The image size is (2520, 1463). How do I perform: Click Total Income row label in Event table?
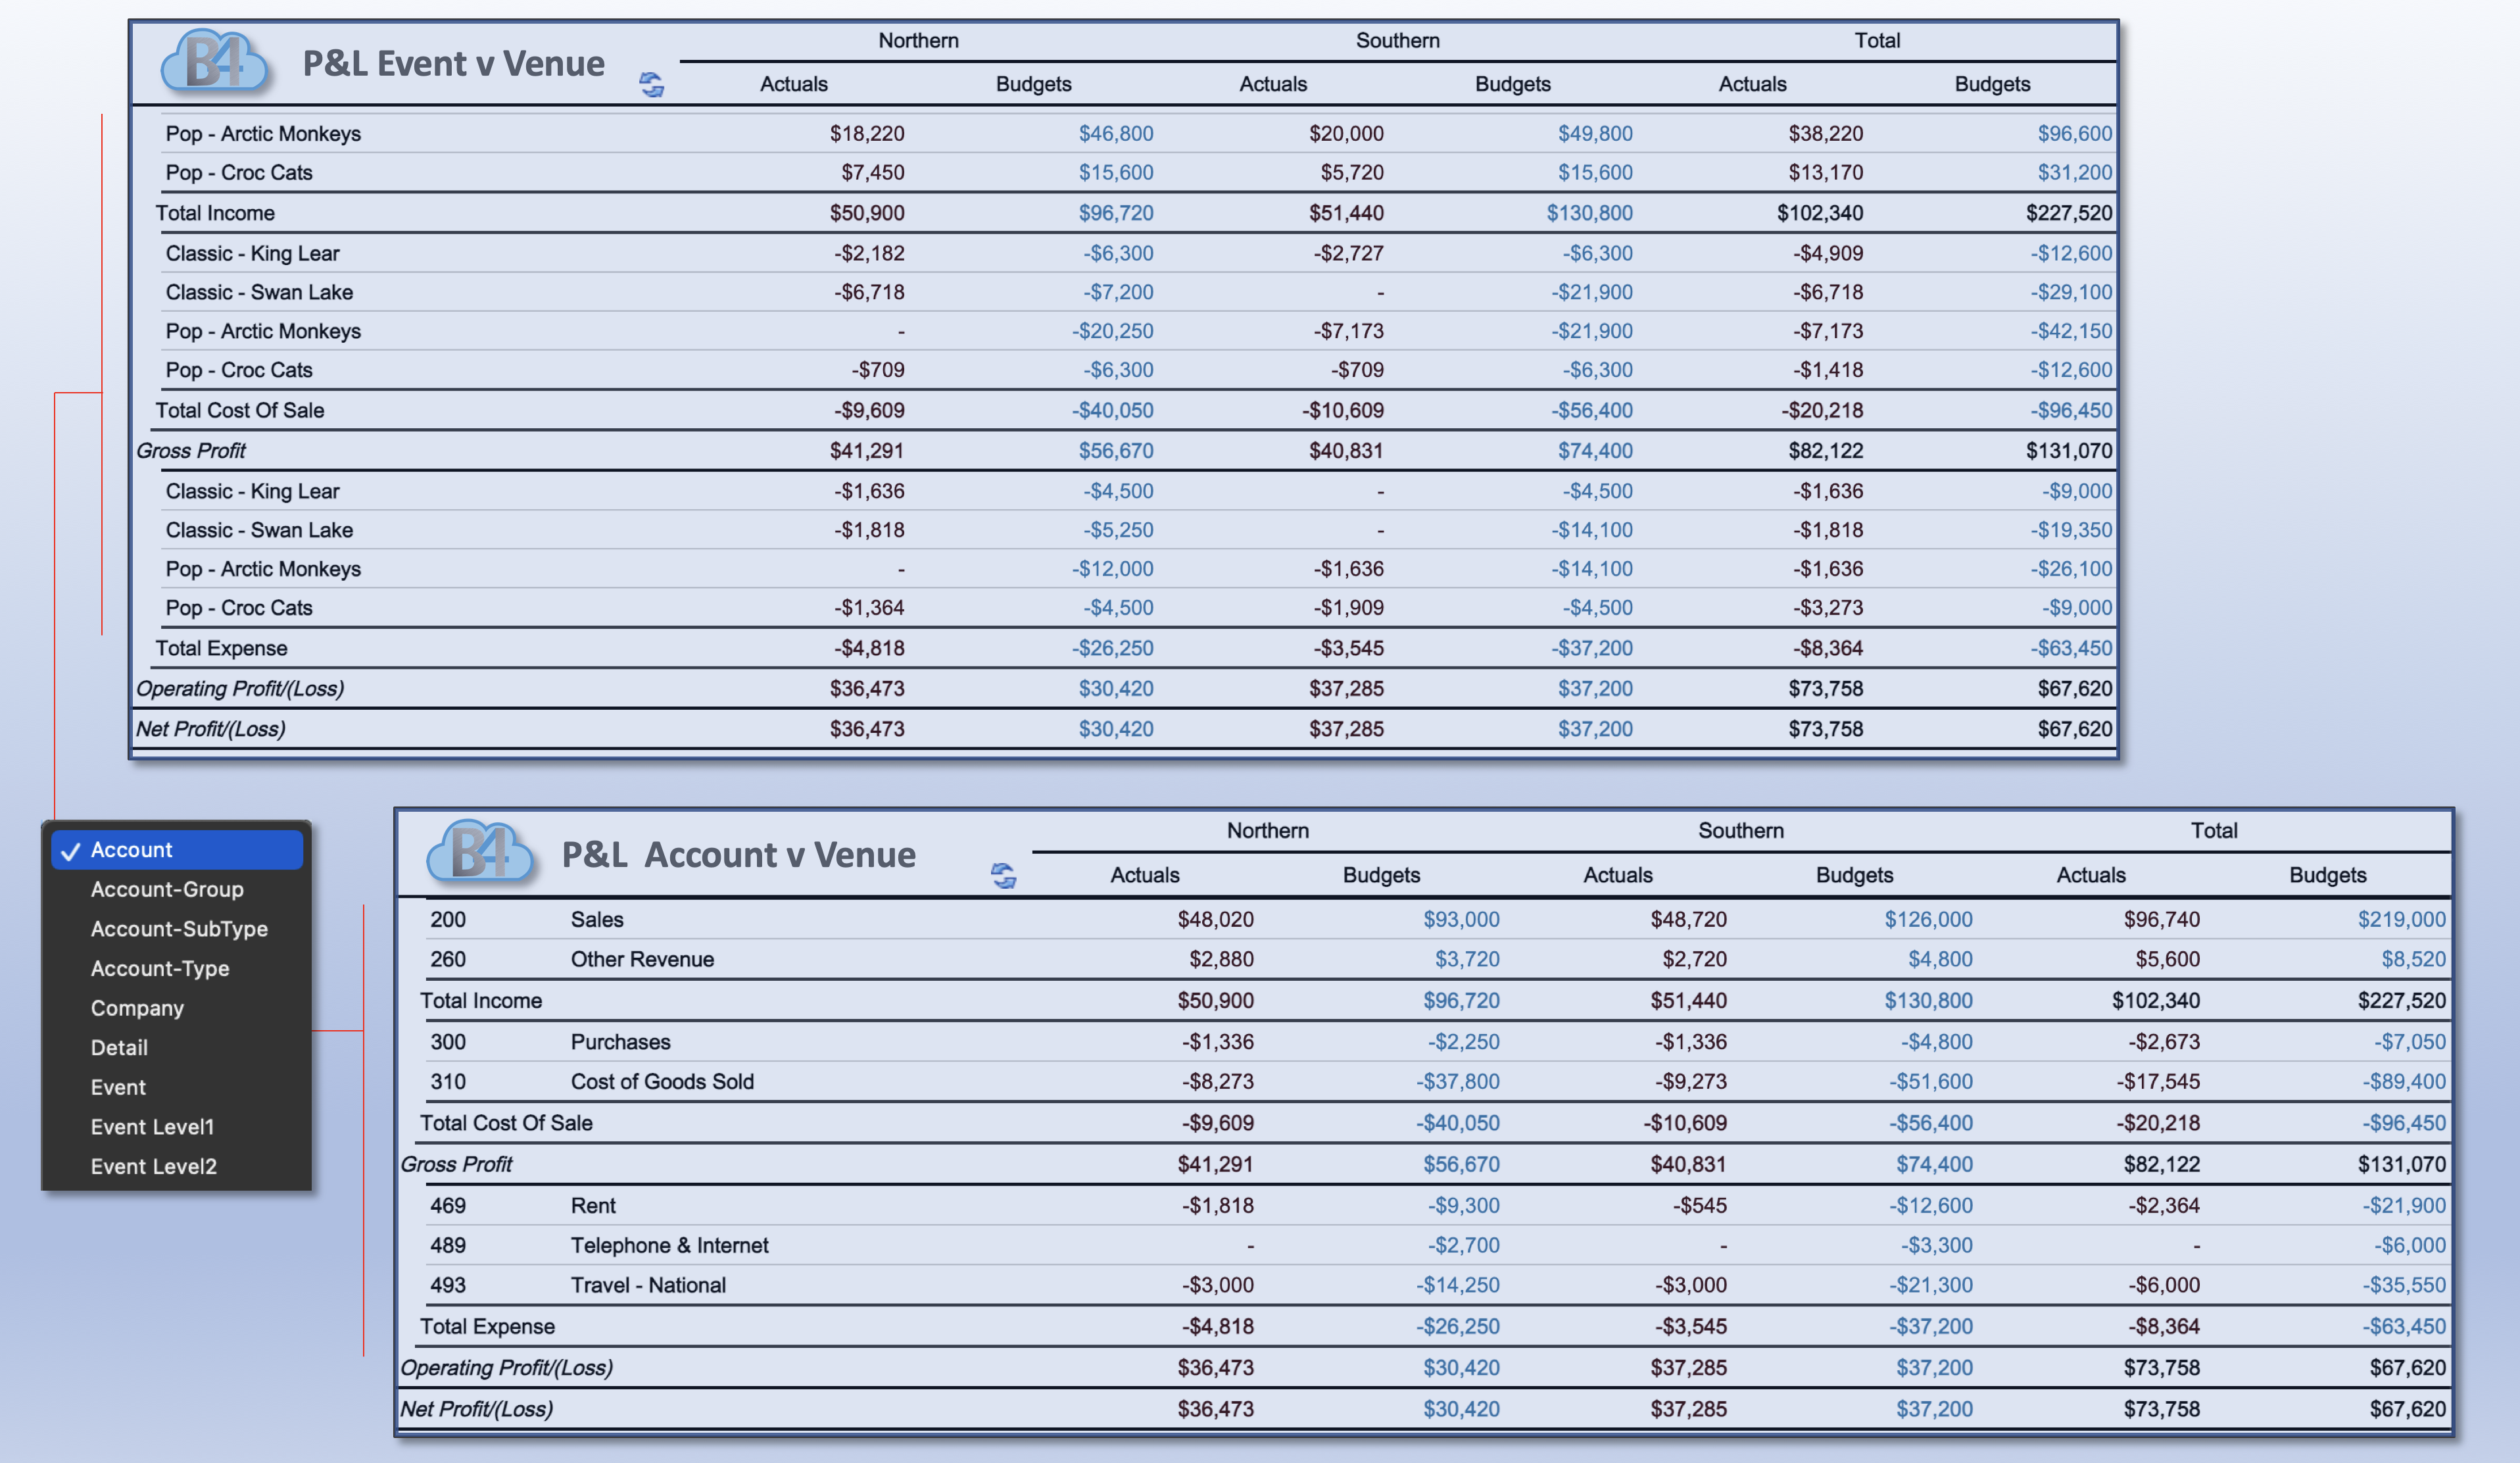coord(215,213)
